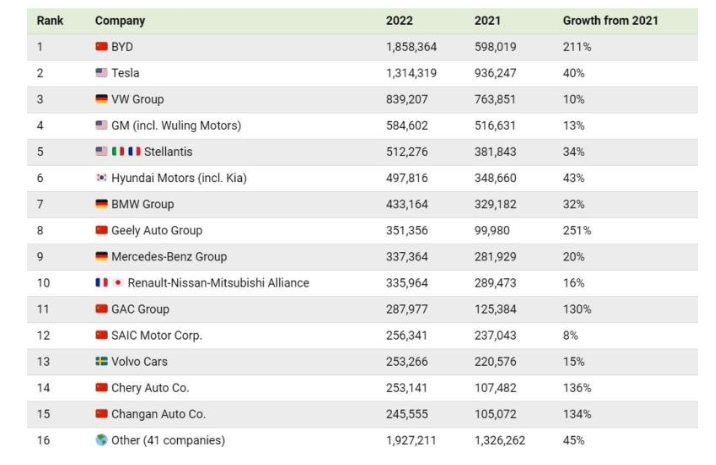Click the China flag beside Geely Auto Group
This screenshot has height=465, width=716.
[101, 230]
